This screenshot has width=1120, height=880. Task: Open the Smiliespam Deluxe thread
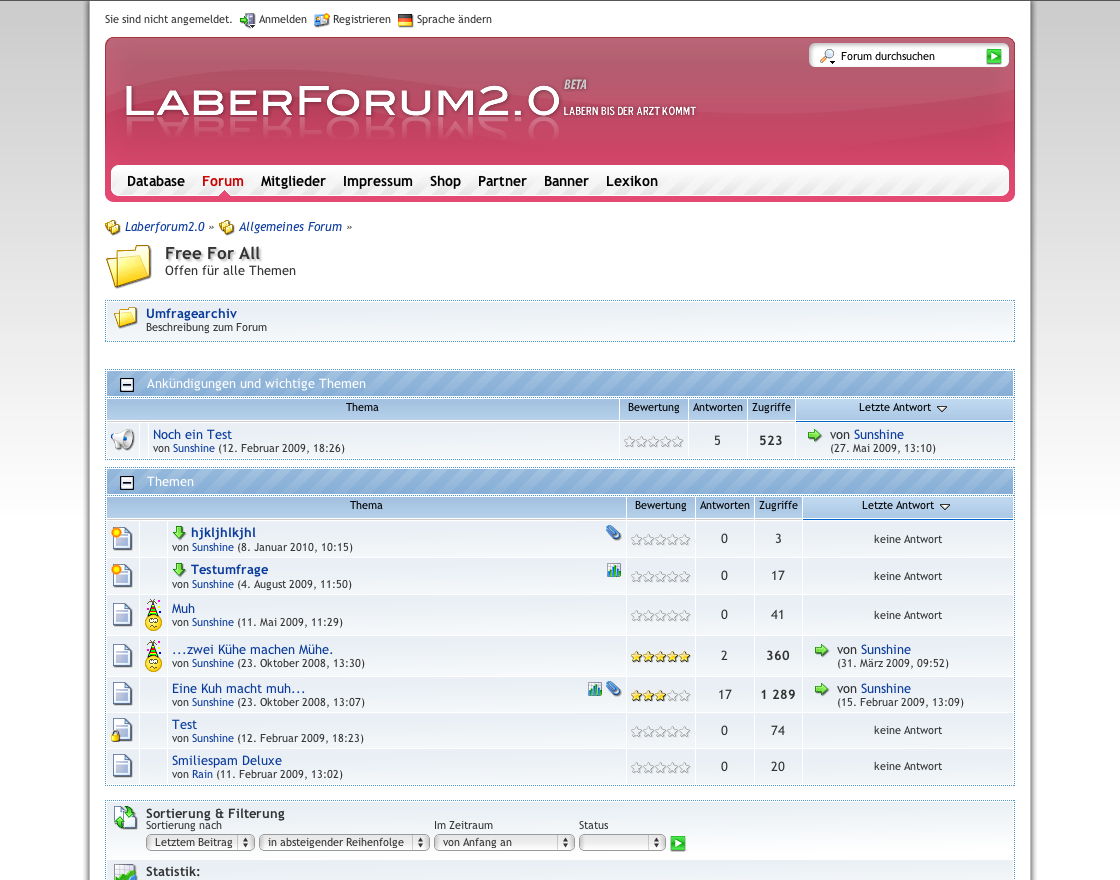tap(227, 760)
